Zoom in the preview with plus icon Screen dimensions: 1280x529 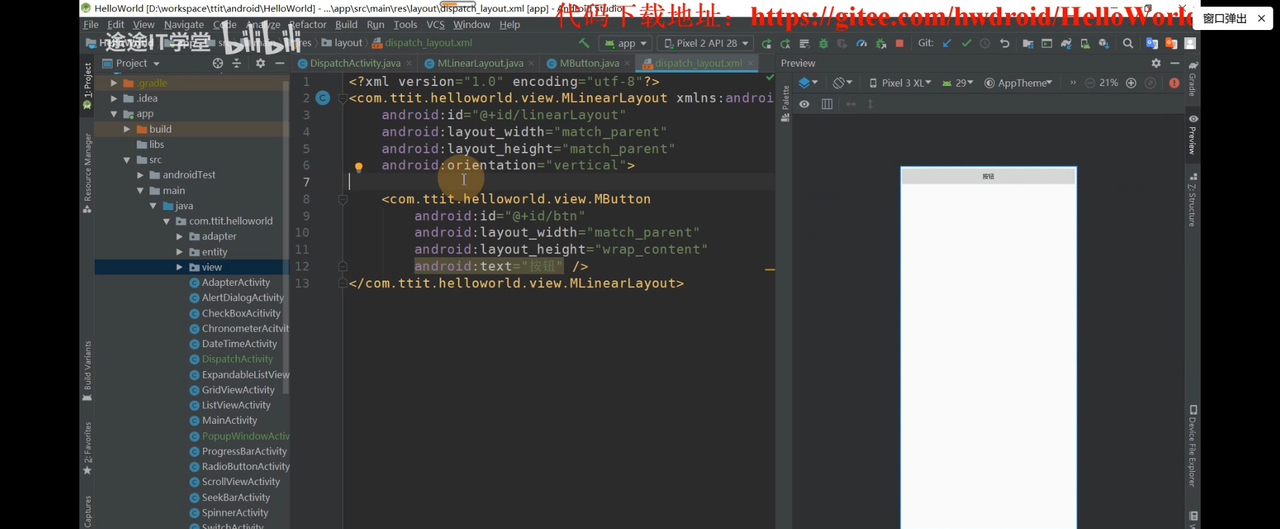(x=1131, y=83)
